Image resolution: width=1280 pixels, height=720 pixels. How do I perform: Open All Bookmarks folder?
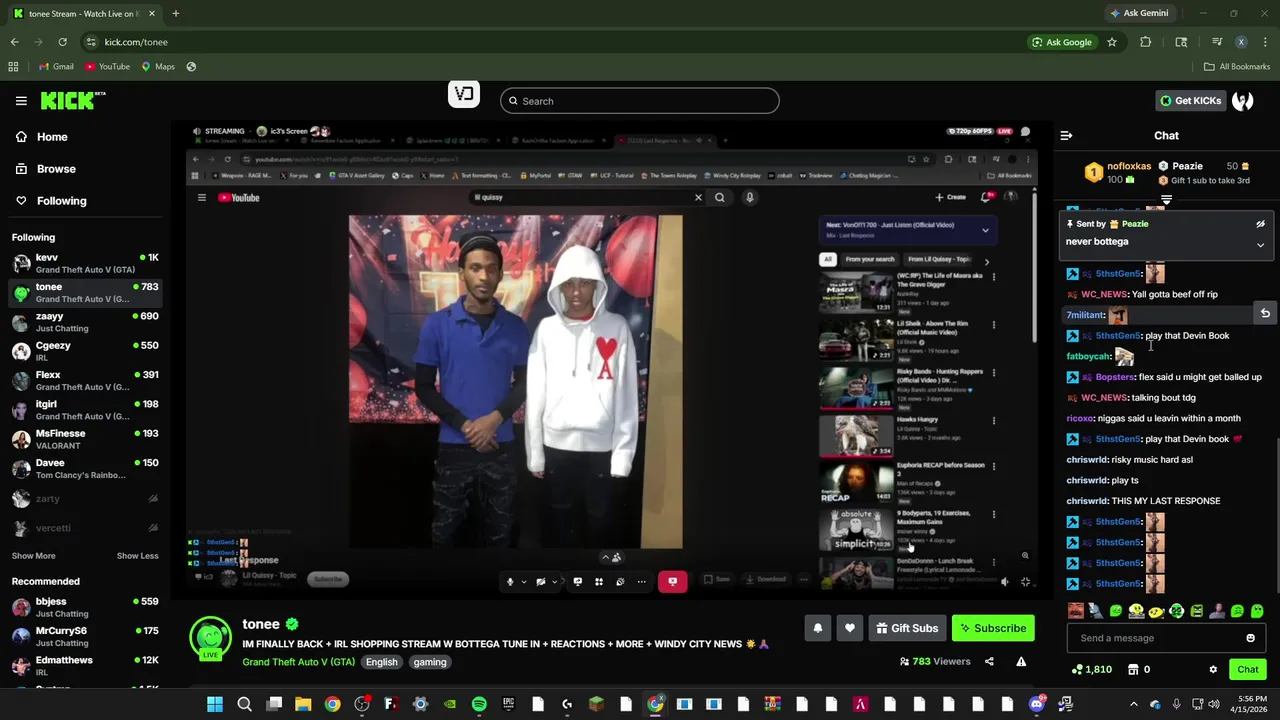pos(1237,66)
